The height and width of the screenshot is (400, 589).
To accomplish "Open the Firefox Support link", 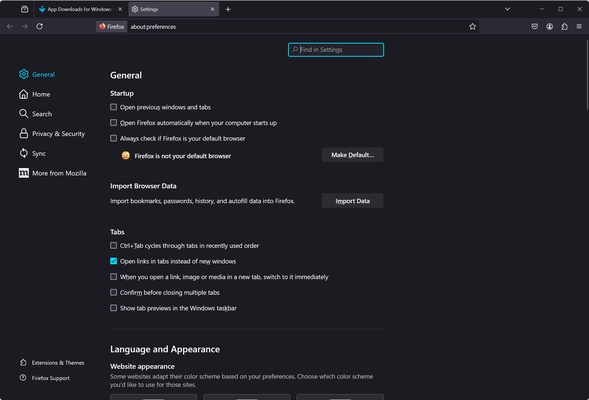I will pos(45,378).
